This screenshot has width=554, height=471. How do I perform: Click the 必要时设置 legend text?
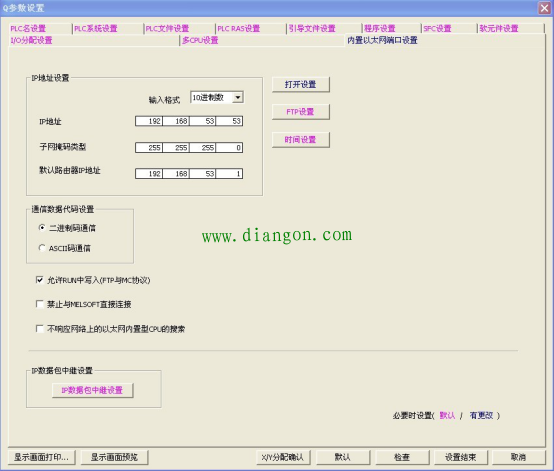(412, 416)
